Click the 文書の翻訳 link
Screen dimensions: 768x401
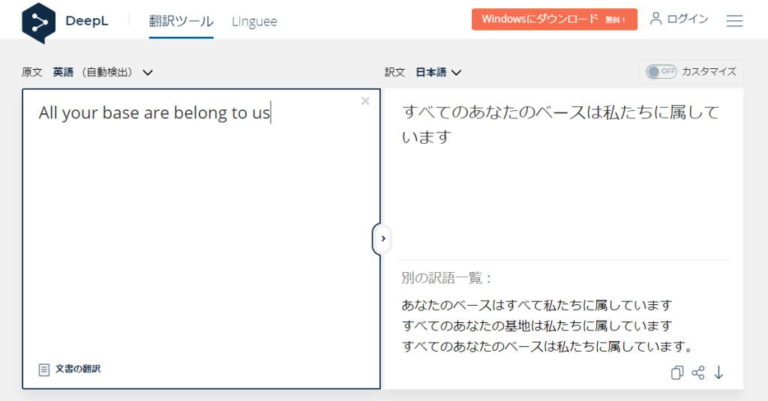point(77,369)
